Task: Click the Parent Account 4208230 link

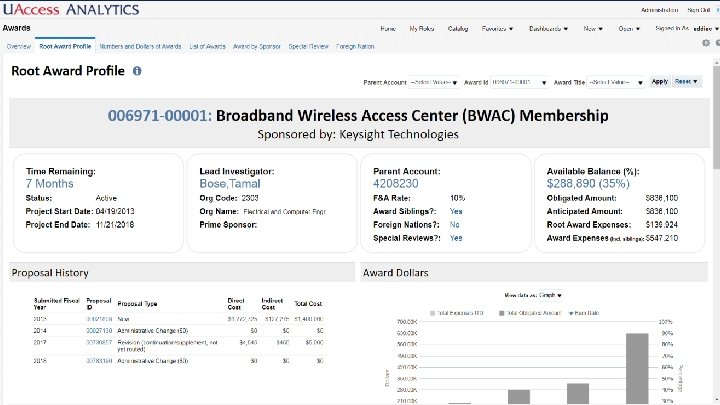Action: pos(395,184)
